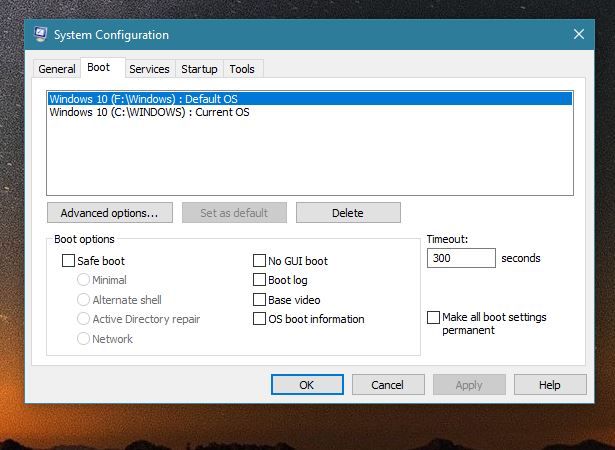Go to the Startup tab
This screenshot has width=615, height=450.
(199, 69)
